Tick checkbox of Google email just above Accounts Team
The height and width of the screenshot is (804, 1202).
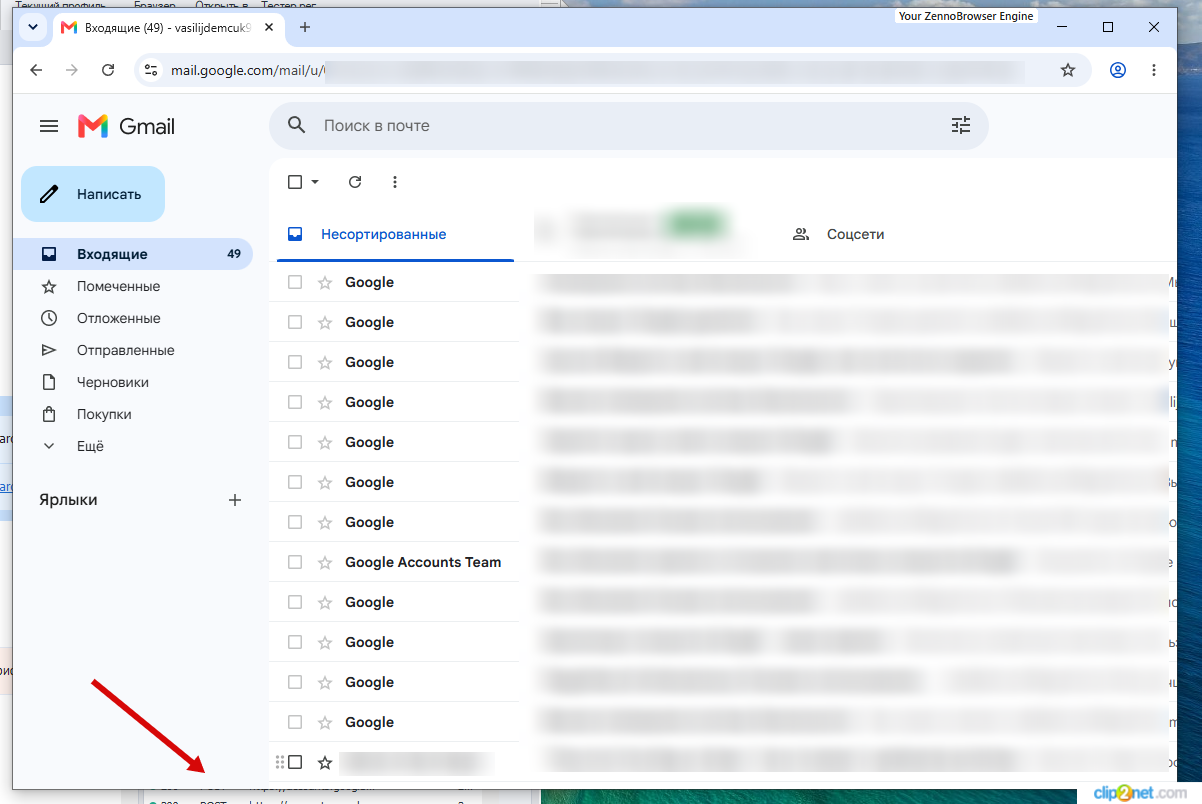pyautogui.click(x=295, y=522)
